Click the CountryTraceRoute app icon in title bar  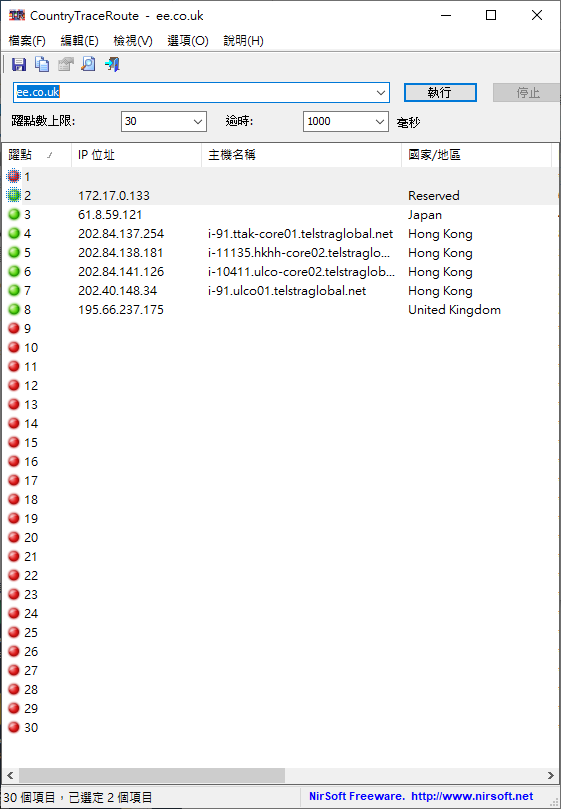[17, 15]
